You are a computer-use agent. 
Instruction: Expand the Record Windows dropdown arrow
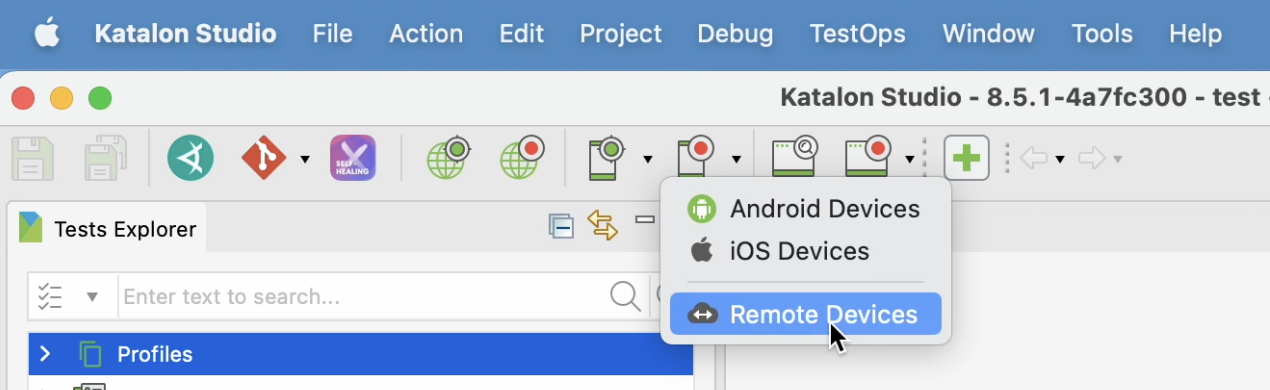click(910, 159)
